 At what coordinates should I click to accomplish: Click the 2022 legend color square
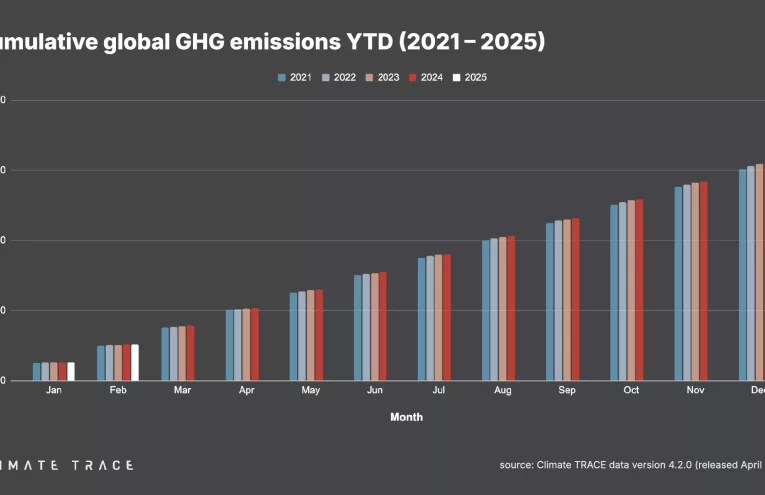pyautogui.click(x=326, y=77)
